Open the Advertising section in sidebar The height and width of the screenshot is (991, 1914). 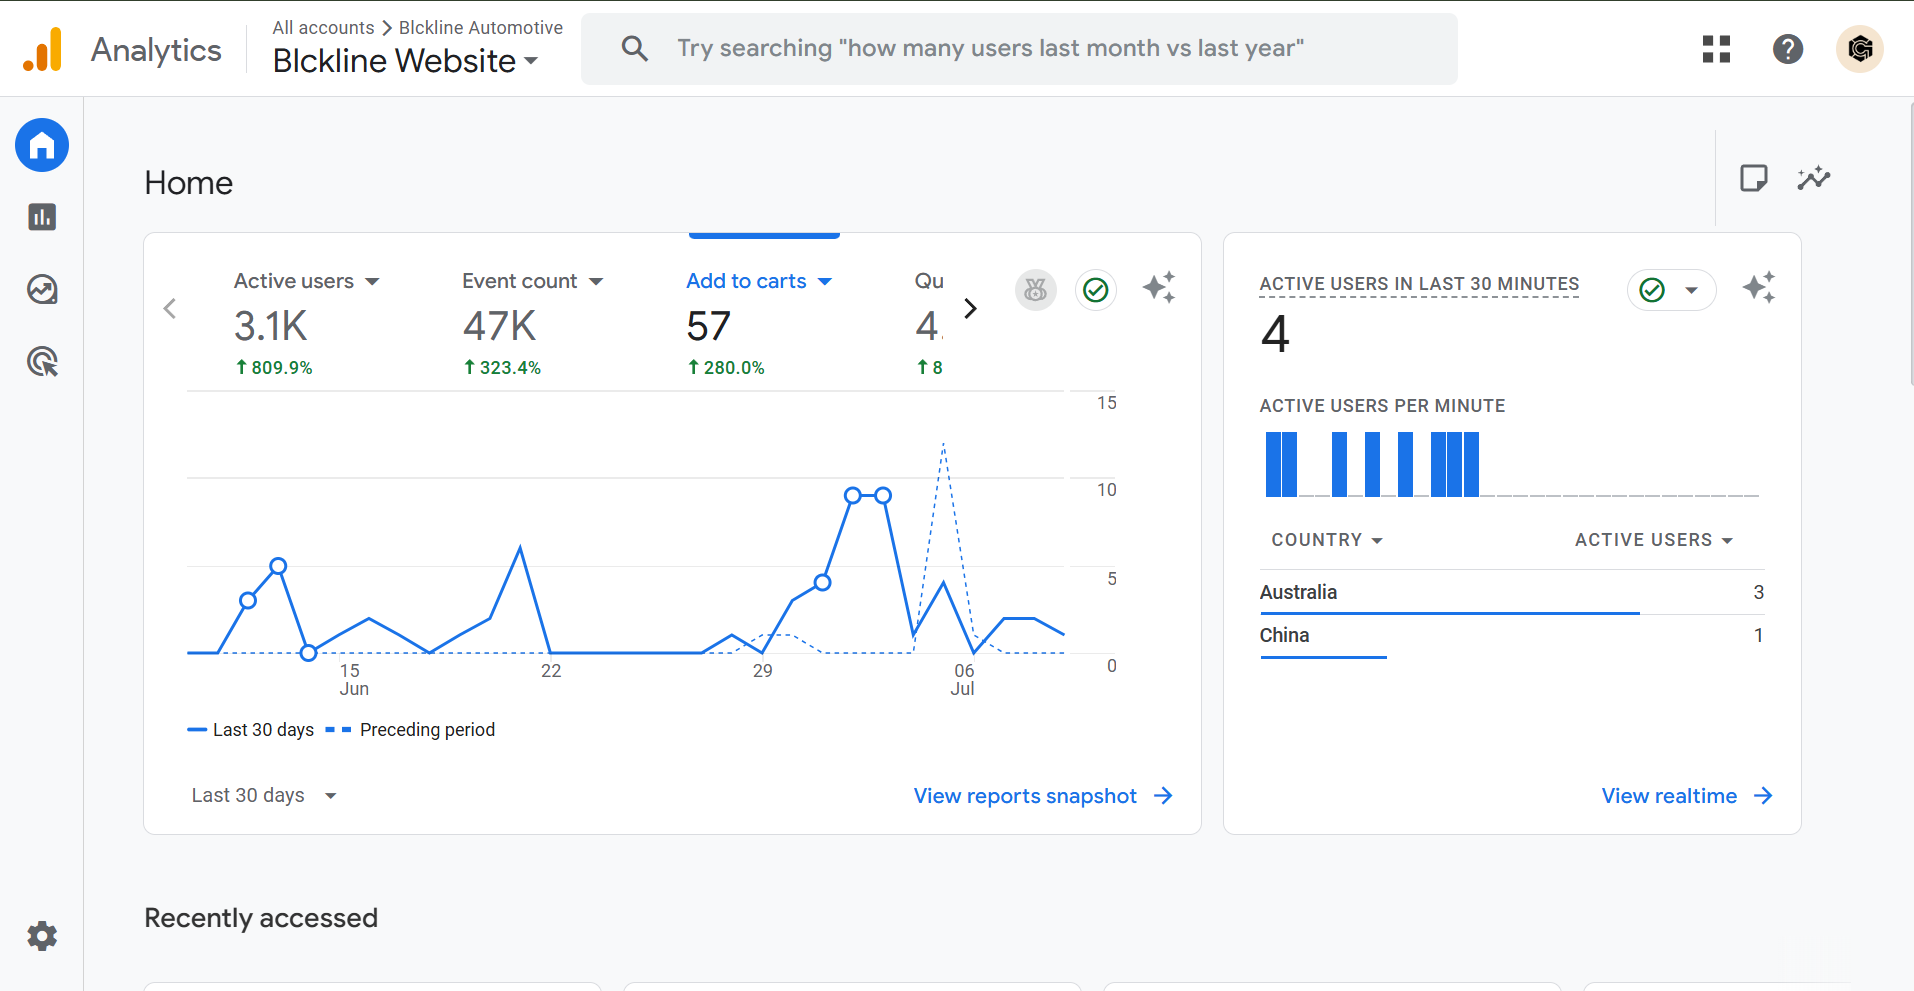[x=42, y=361]
